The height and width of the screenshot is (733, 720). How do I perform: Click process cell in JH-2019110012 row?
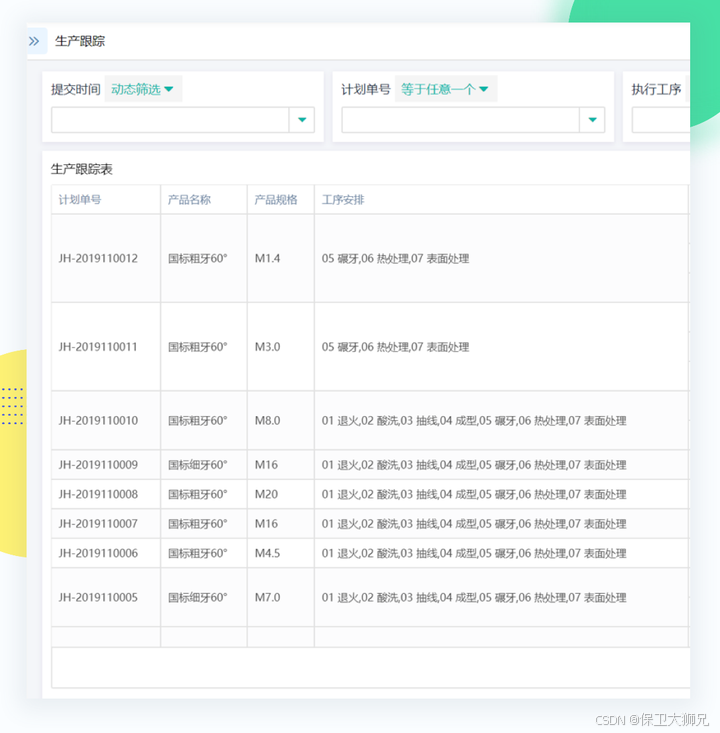pos(396,259)
